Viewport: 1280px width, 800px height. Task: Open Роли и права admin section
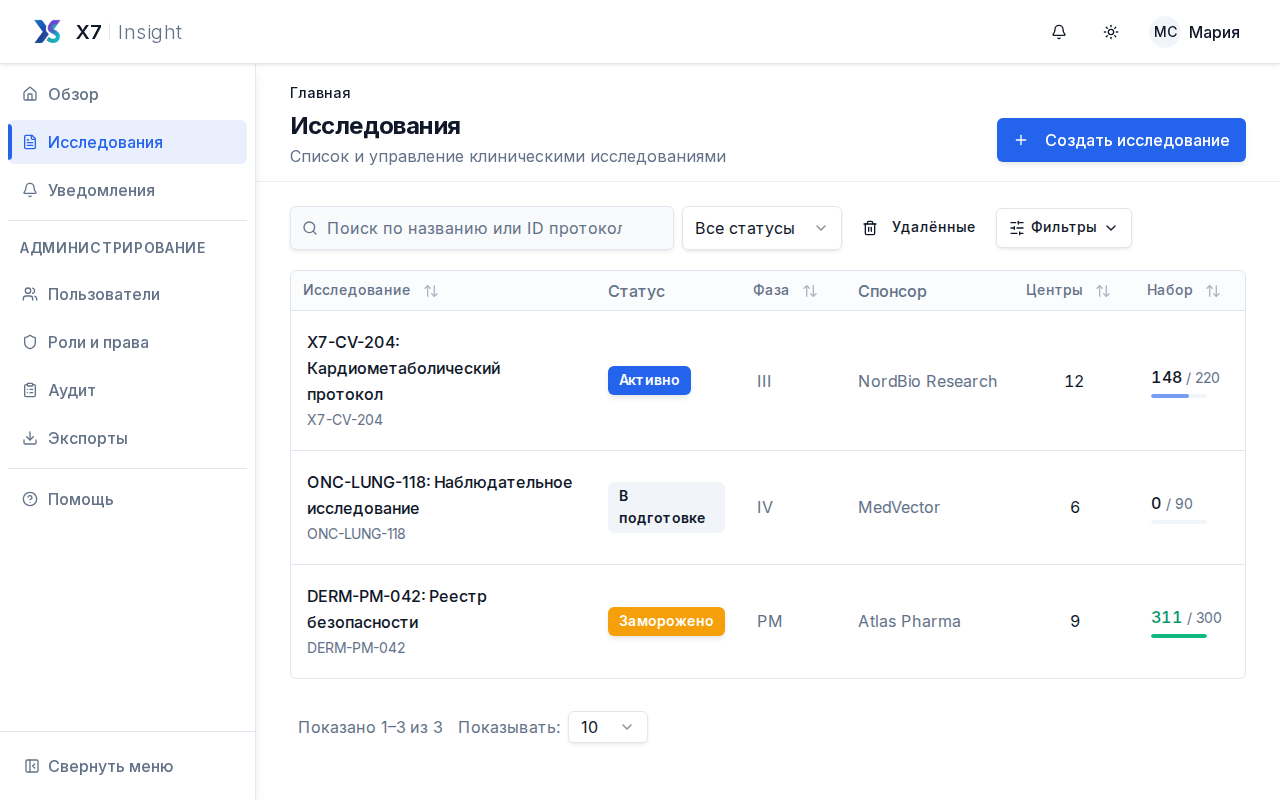pos(127,342)
